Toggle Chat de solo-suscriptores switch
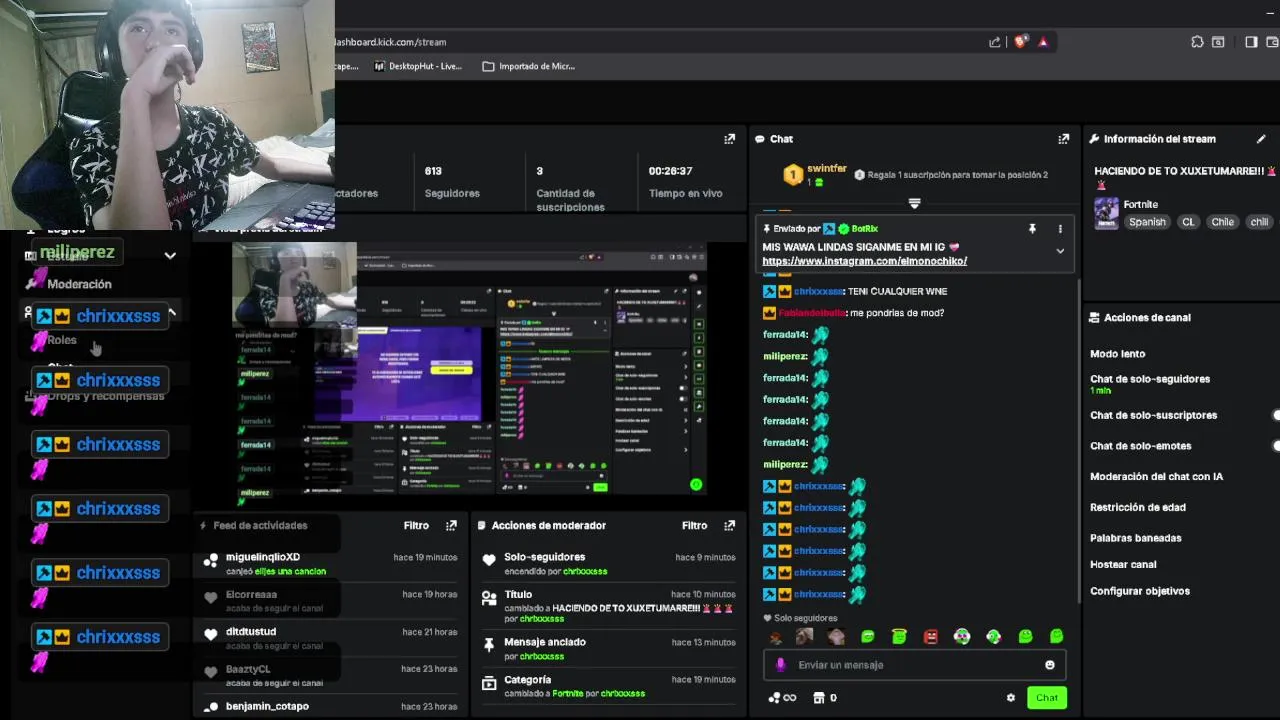The image size is (1280, 720). 1275,415
